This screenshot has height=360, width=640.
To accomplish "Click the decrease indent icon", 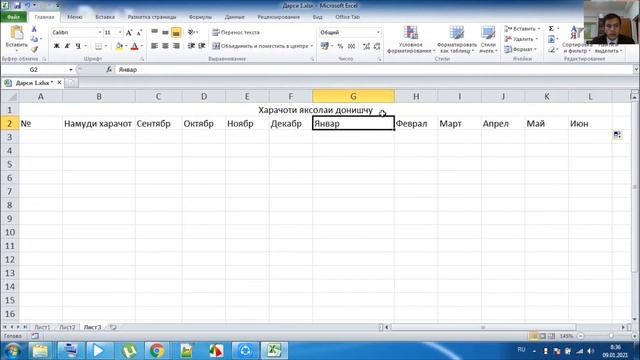I will coord(191,46).
